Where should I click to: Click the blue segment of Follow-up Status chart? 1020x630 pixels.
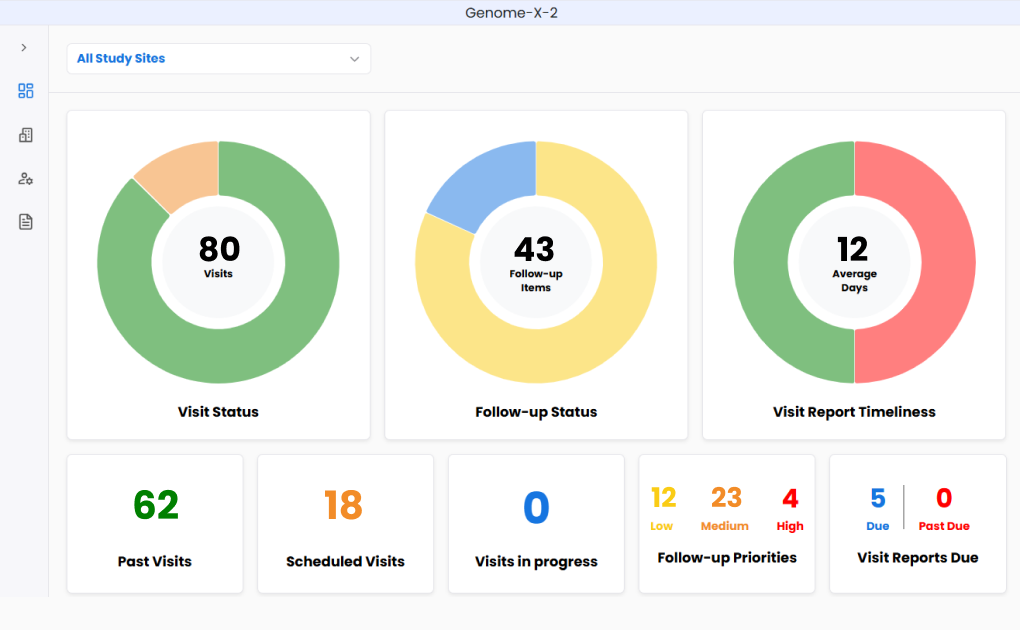492,182
